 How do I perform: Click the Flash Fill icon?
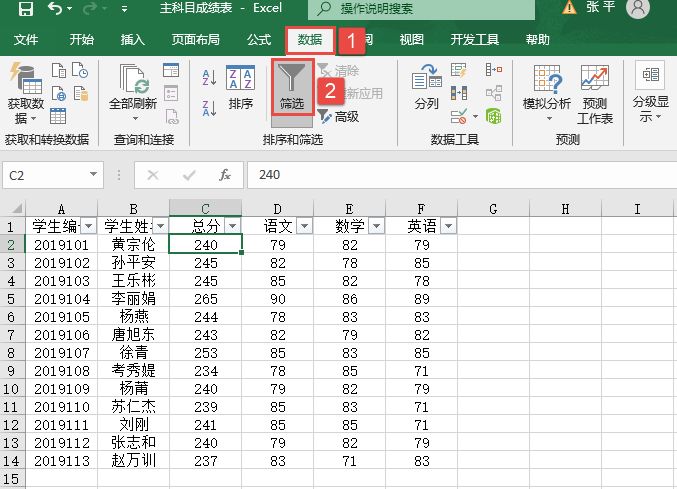point(459,69)
